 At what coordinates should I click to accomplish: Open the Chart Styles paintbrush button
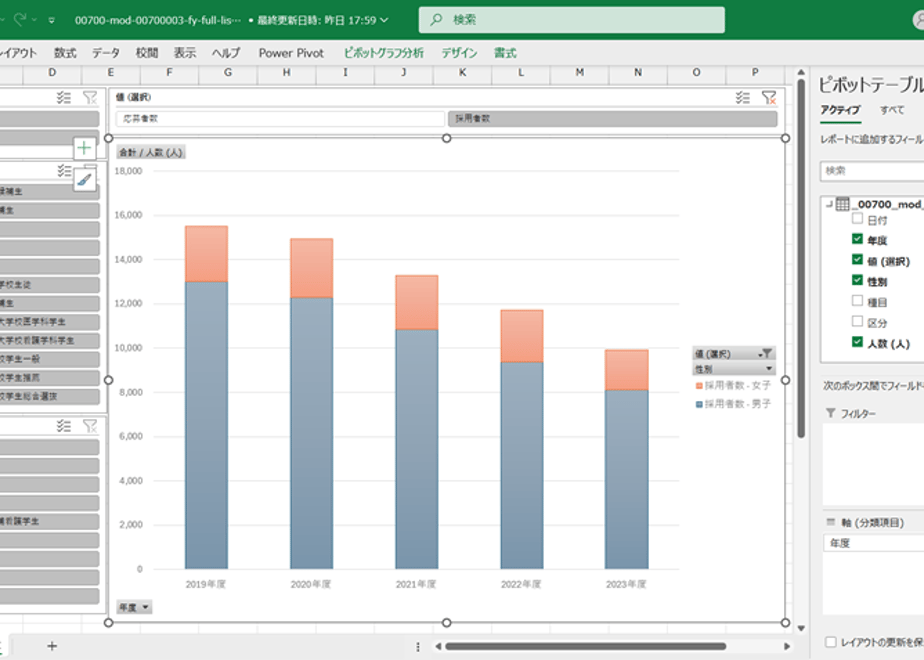coord(84,179)
